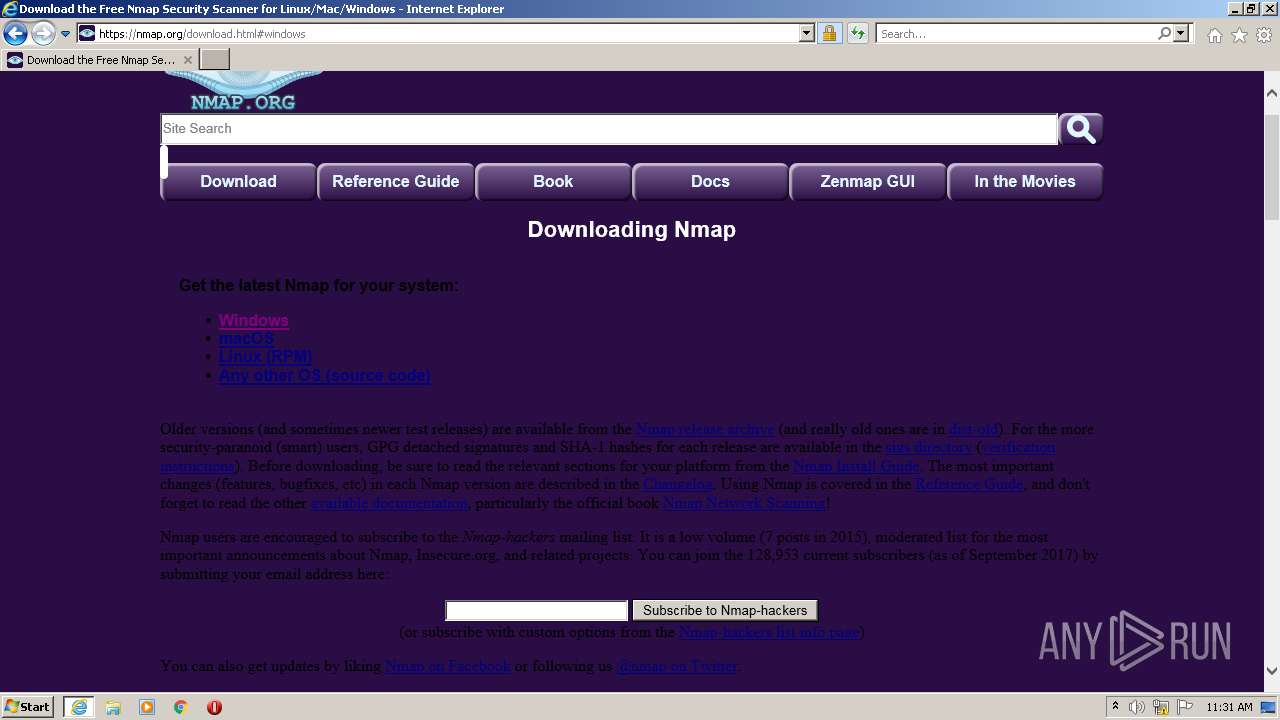Open the available documentation link

[x=390, y=503]
